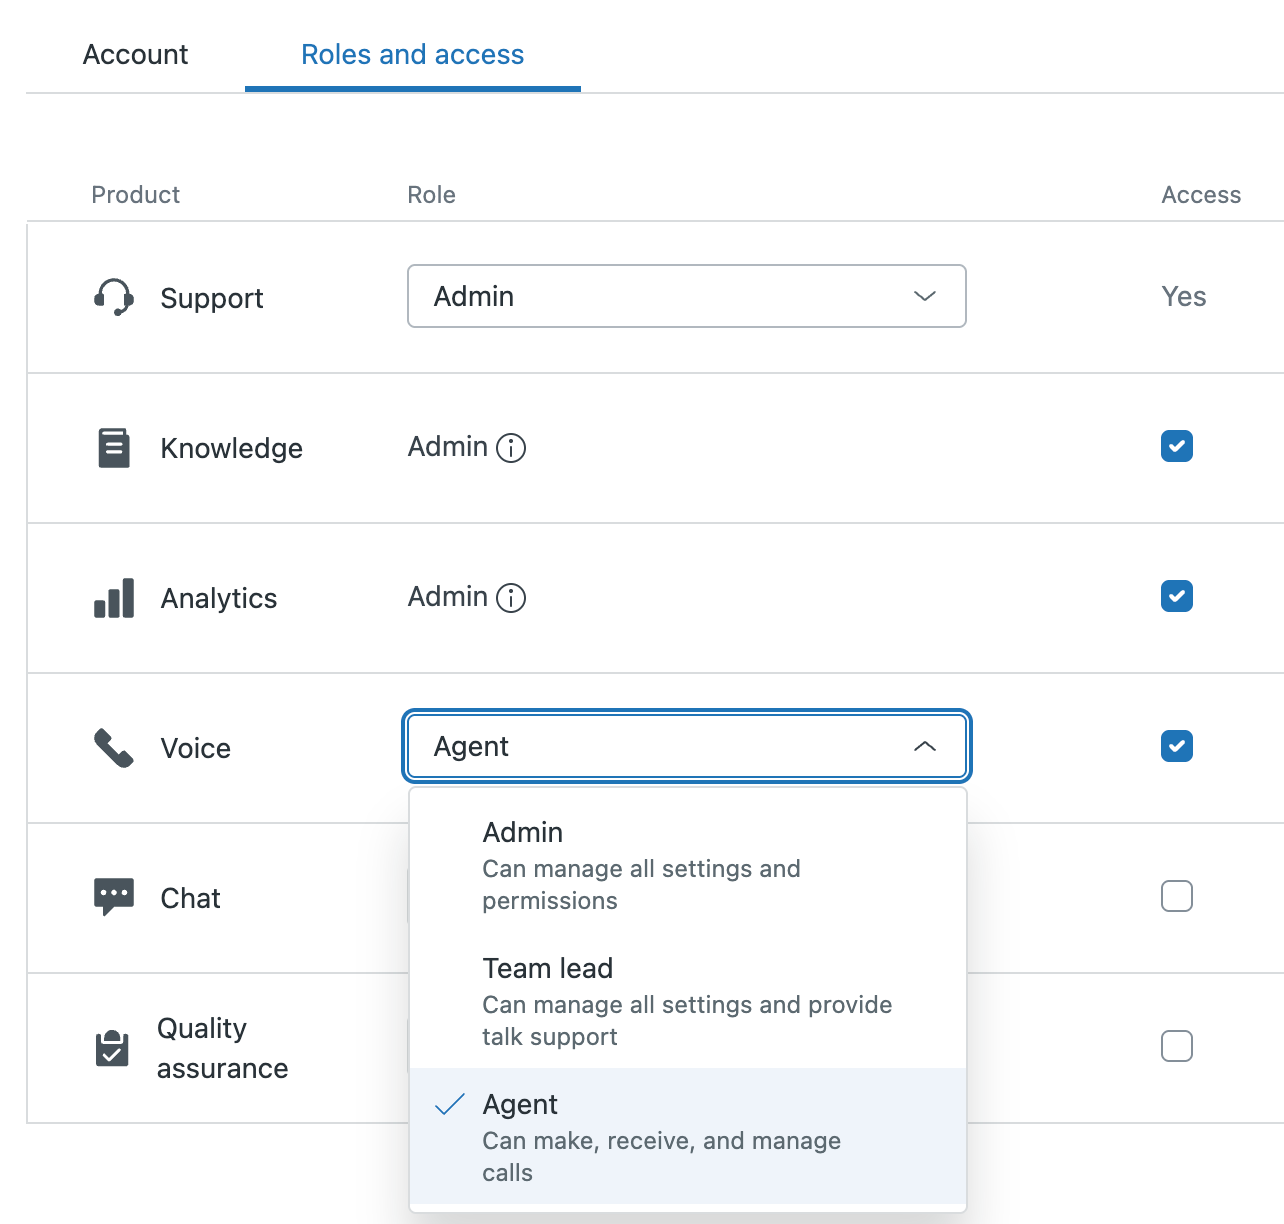1284x1224 pixels.
Task: Uncheck the Knowledge access checkbox
Action: pyautogui.click(x=1177, y=446)
